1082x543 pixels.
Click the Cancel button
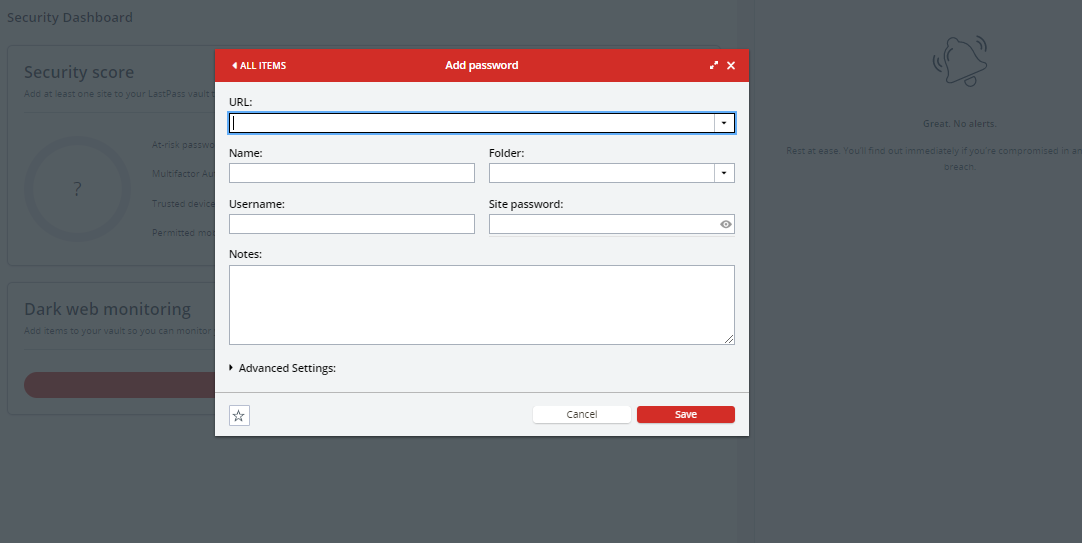coord(582,415)
